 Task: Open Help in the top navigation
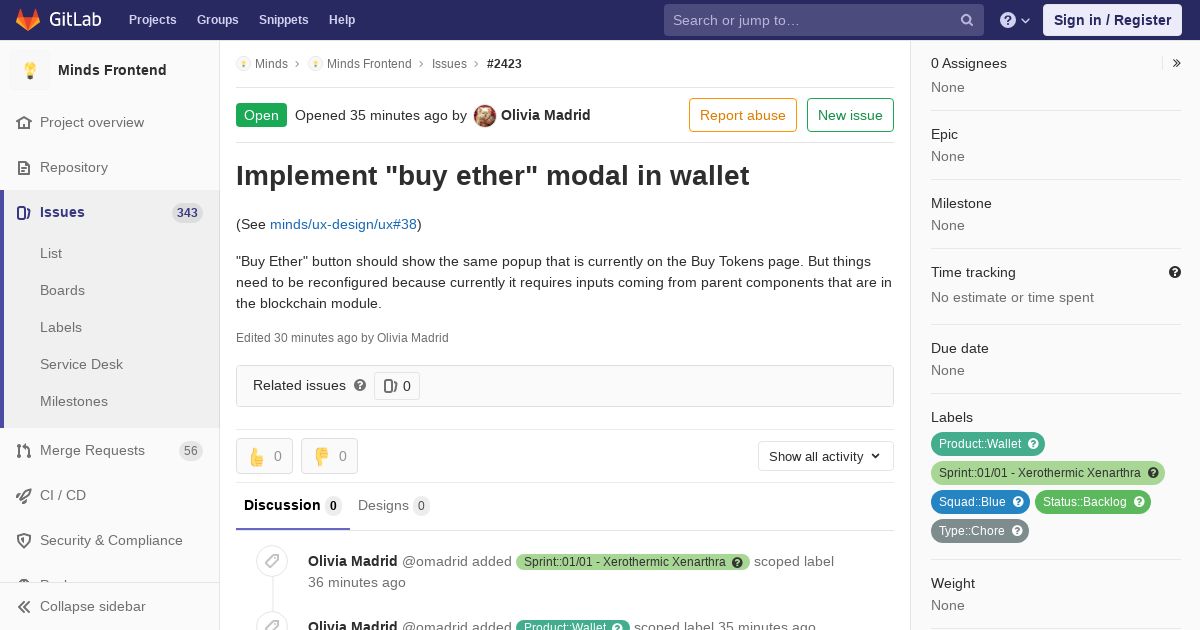[x=342, y=20]
